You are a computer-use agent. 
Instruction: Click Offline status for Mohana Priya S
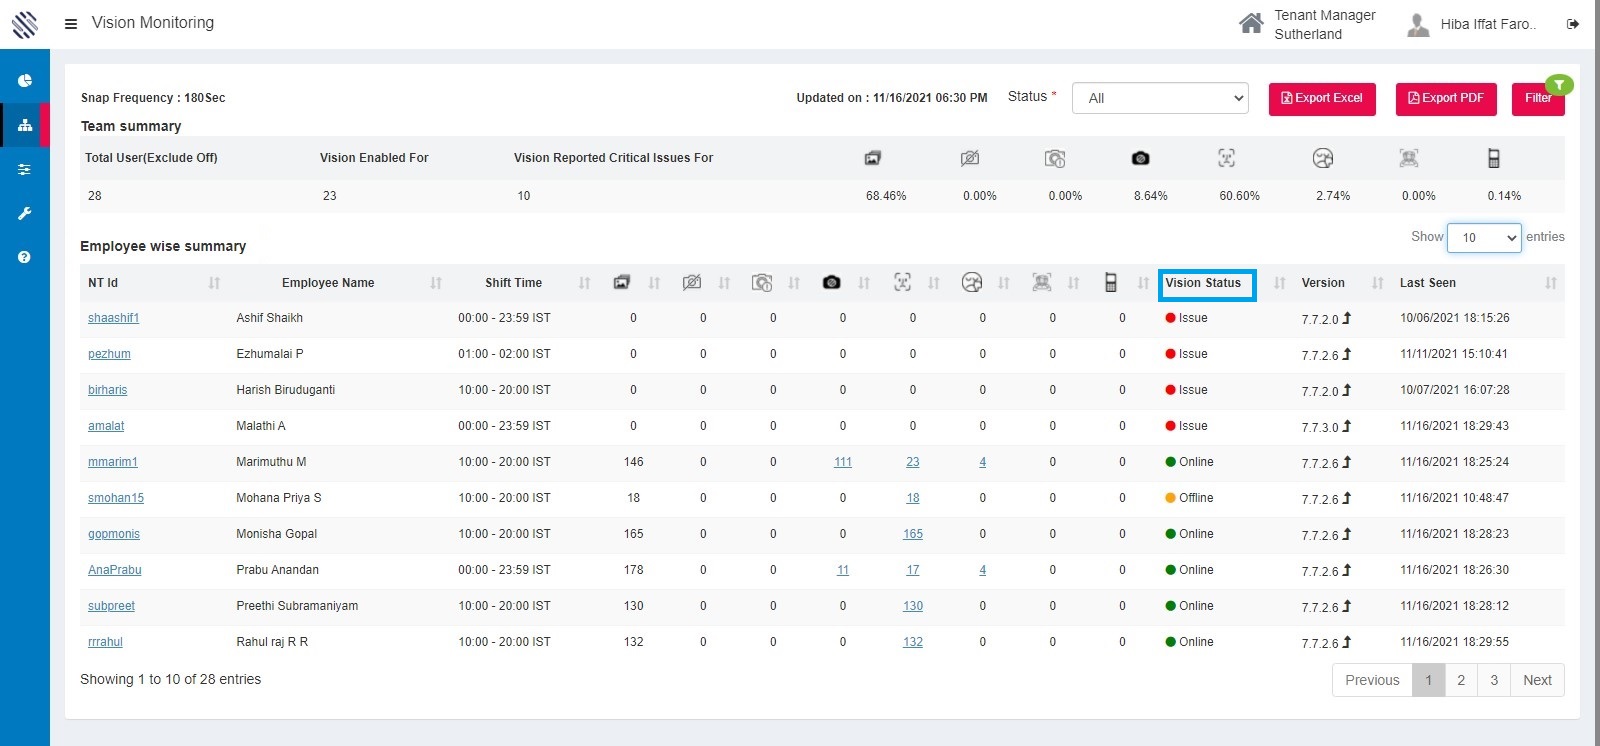click(x=1189, y=498)
